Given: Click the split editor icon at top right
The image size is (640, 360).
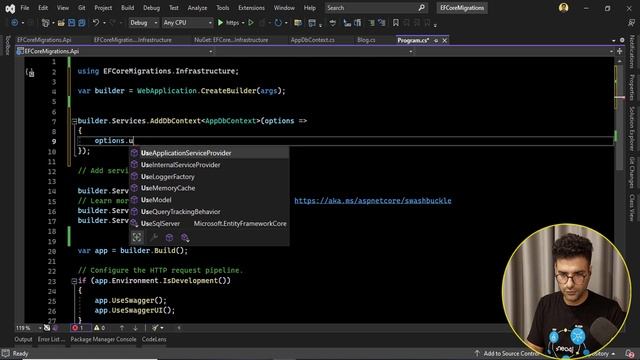Looking at the screenshot, I should [620, 51].
